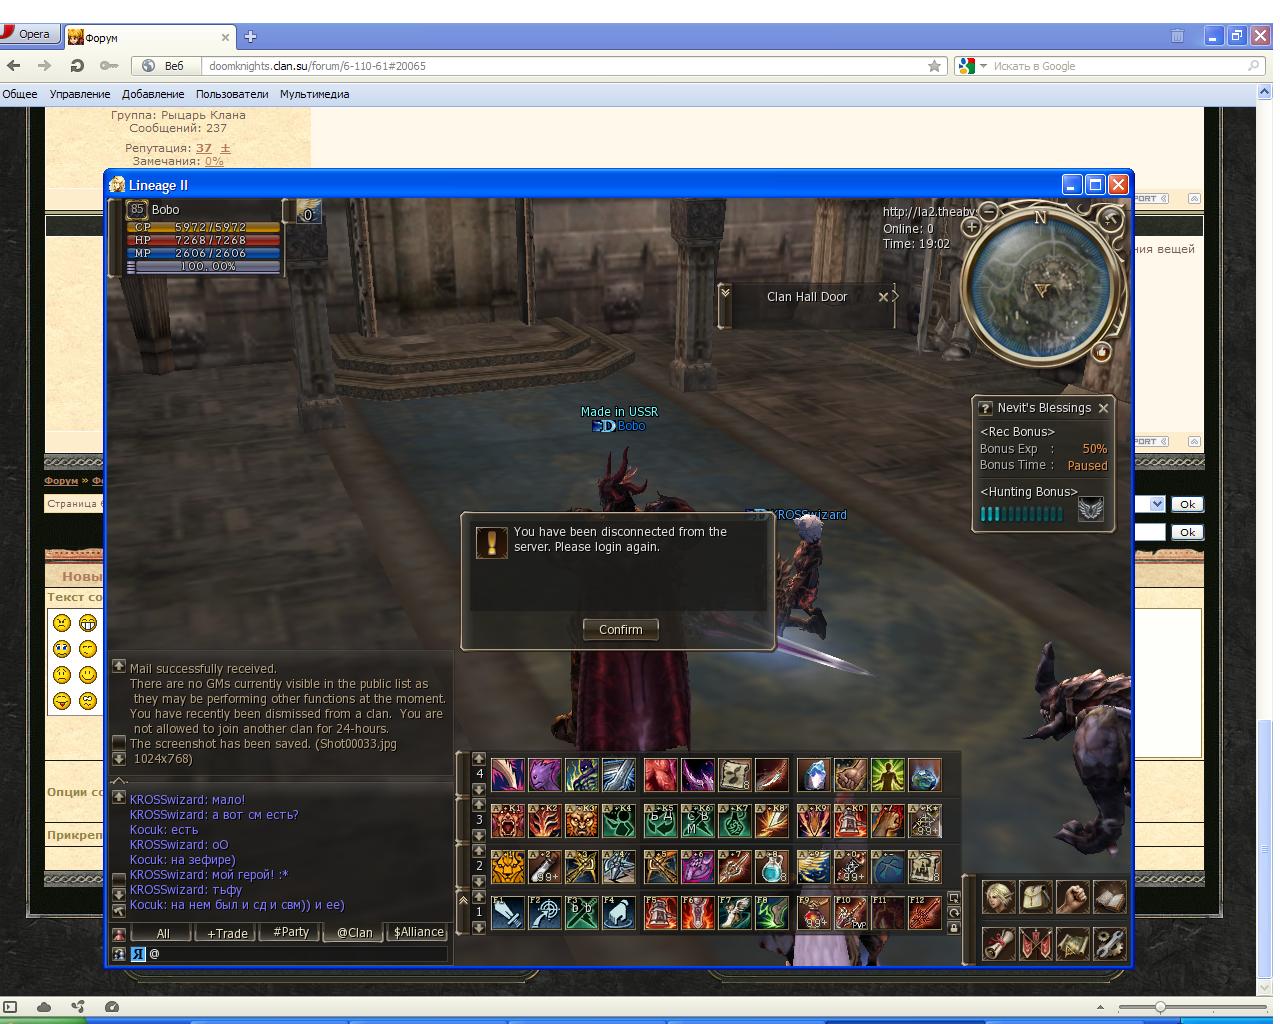Click the F4 pick-up hand shortcut
This screenshot has height=1024, width=1280.
point(618,912)
